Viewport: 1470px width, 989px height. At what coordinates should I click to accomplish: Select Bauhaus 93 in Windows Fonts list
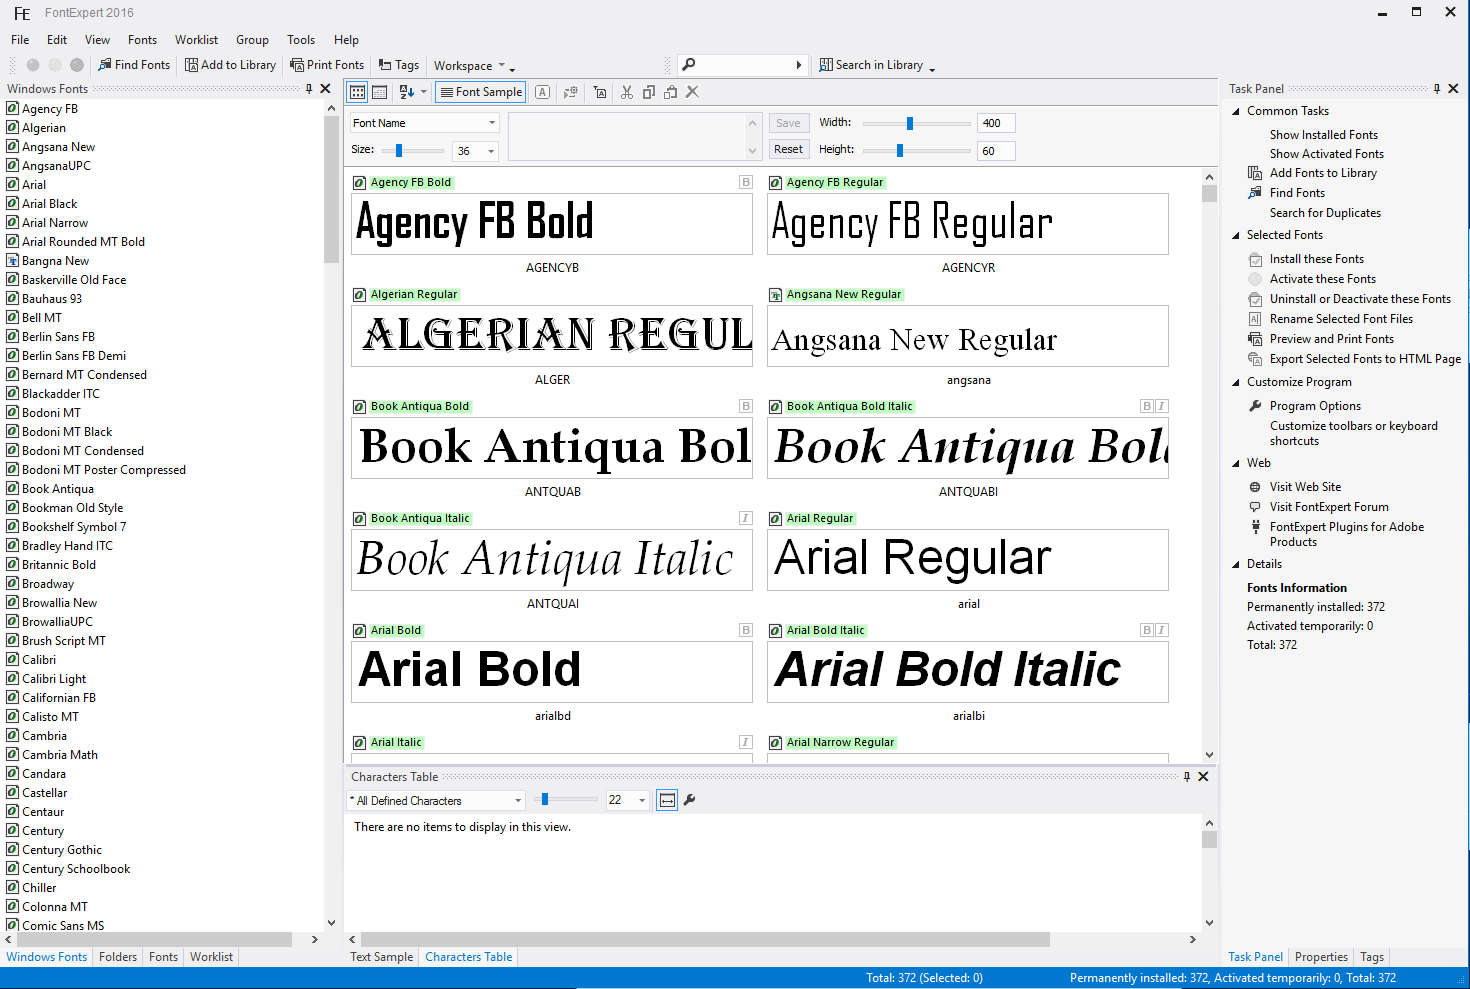coord(52,299)
